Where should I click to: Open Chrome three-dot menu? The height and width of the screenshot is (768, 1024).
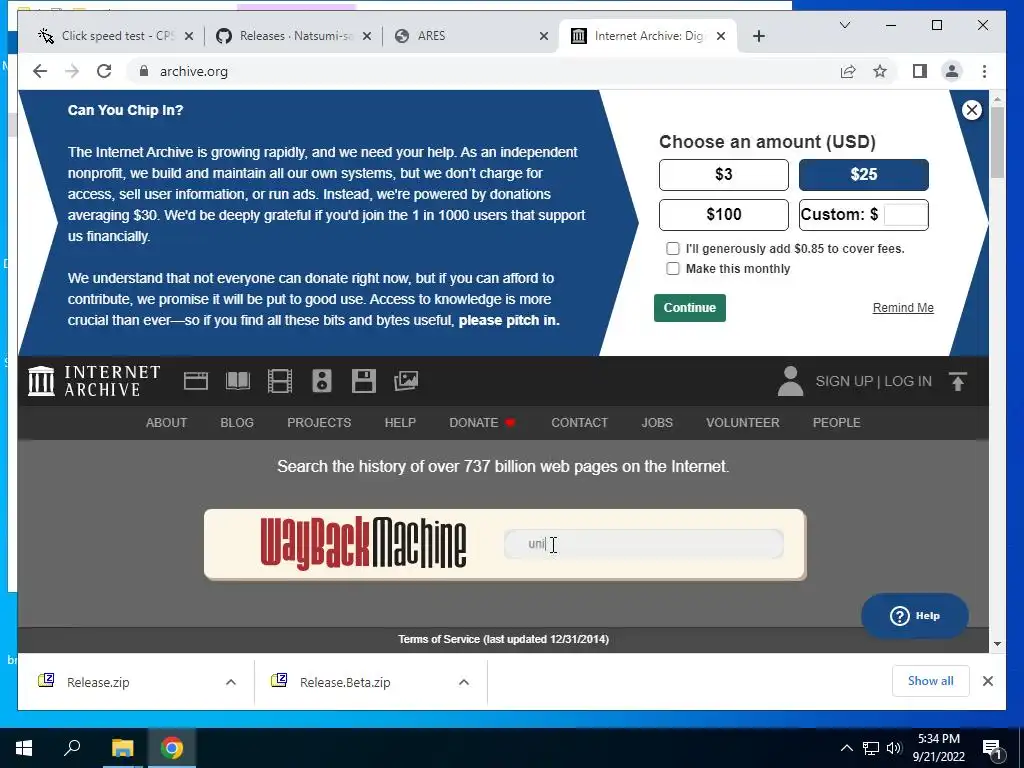coord(984,71)
